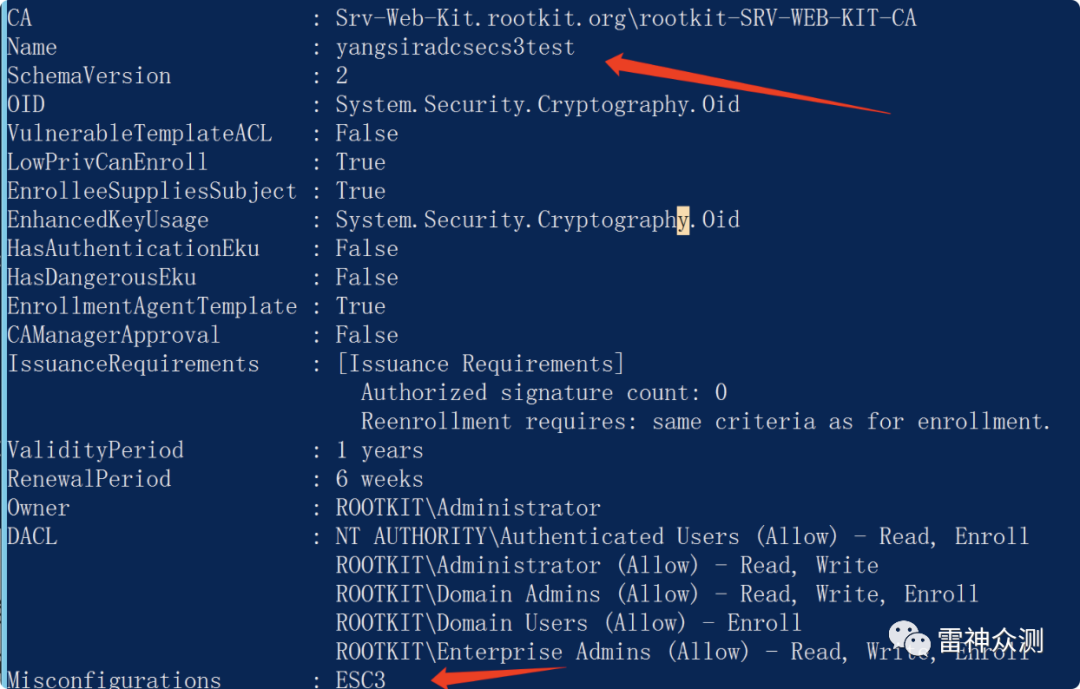The height and width of the screenshot is (689, 1080).
Task: Click the EnrolleeSuppliesSubject True value
Action: click(x=360, y=192)
